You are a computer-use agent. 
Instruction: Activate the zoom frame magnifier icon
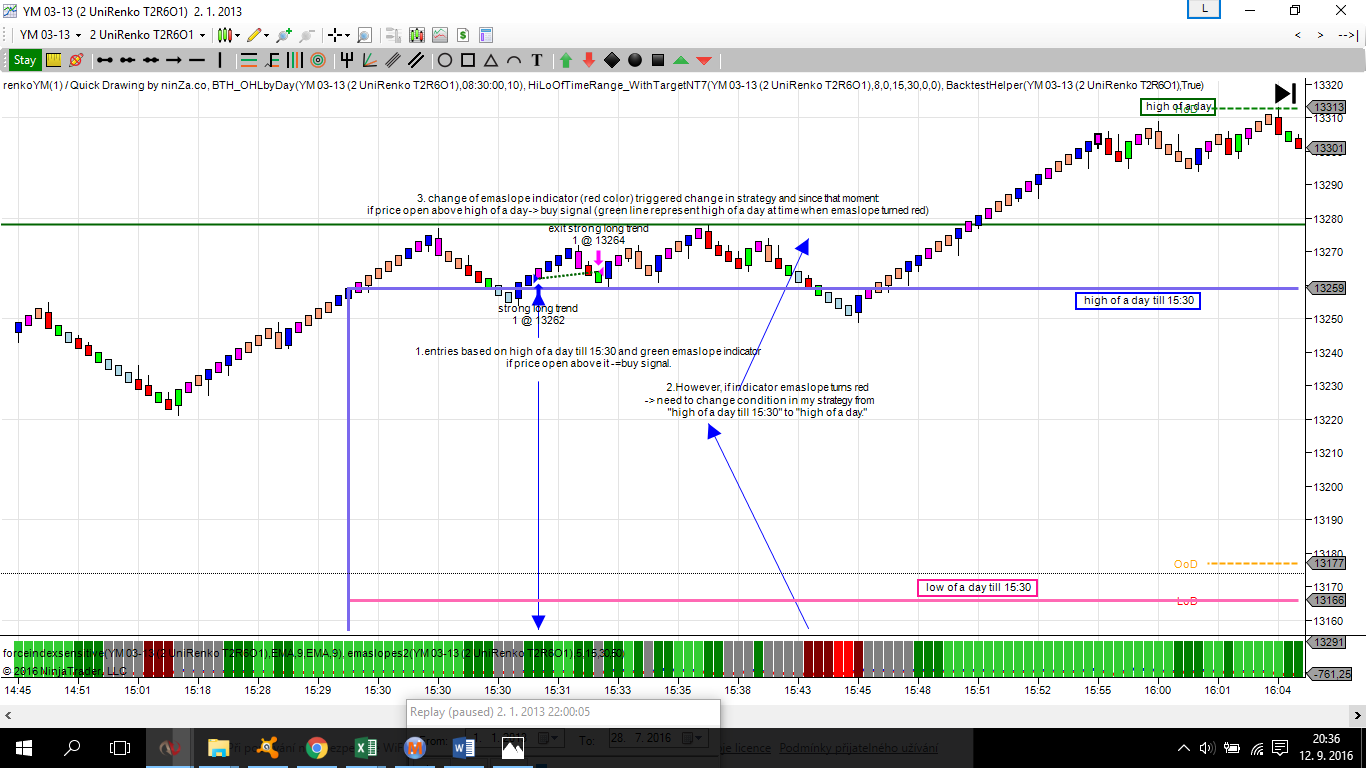(x=364, y=34)
